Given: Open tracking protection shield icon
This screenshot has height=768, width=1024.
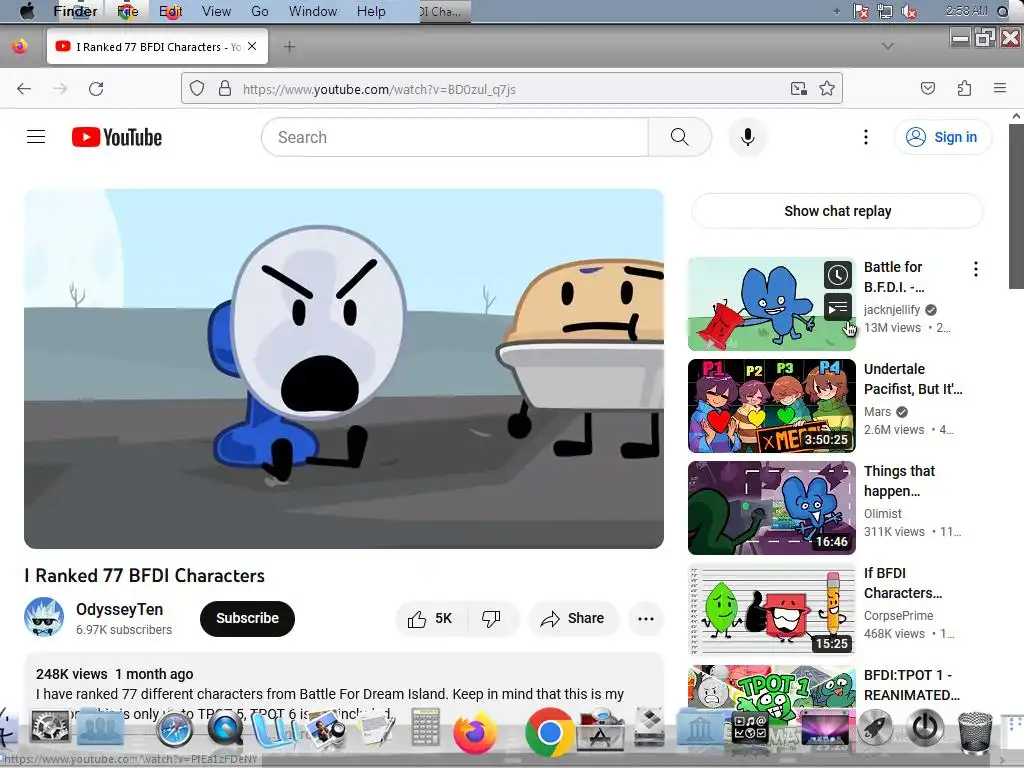Looking at the screenshot, I should pyautogui.click(x=197, y=89).
